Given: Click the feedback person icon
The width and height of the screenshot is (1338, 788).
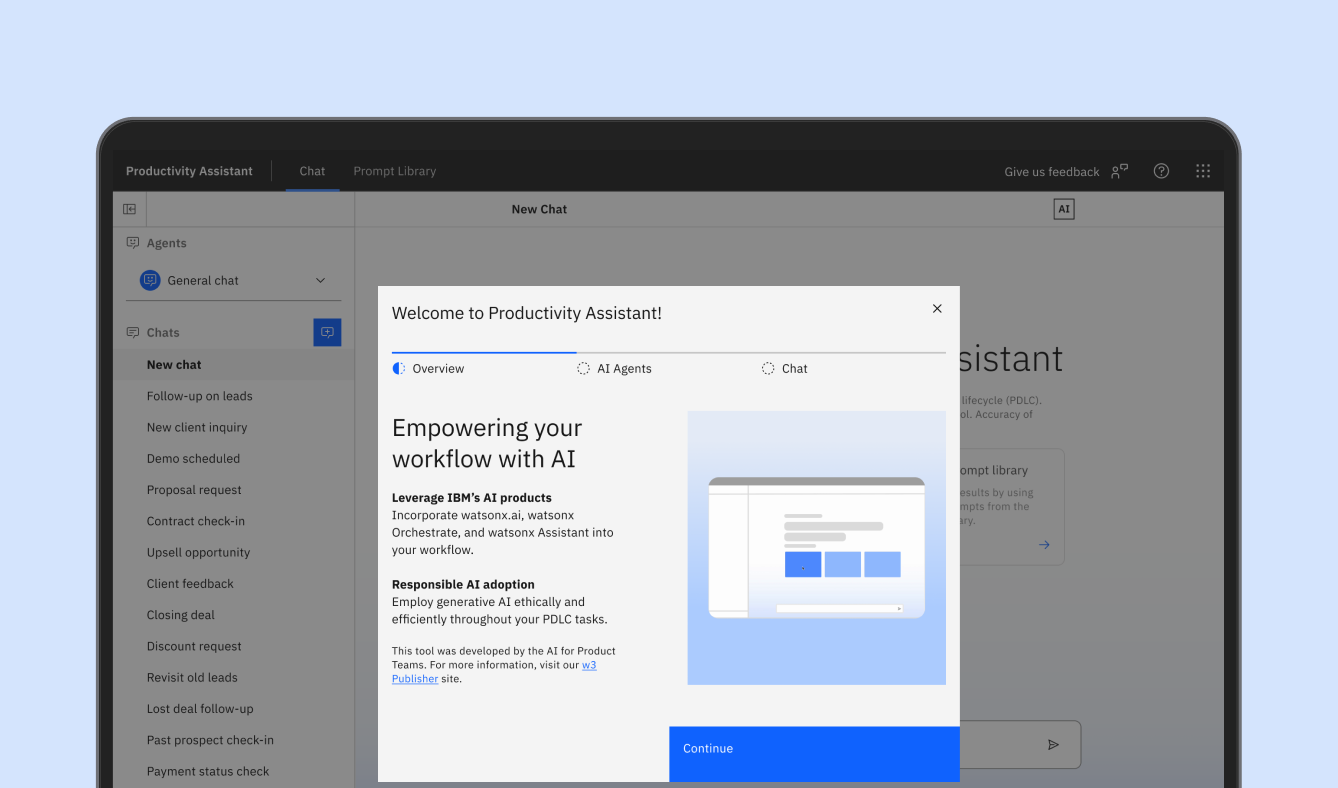Looking at the screenshot, I should [x=1119, y=171].
